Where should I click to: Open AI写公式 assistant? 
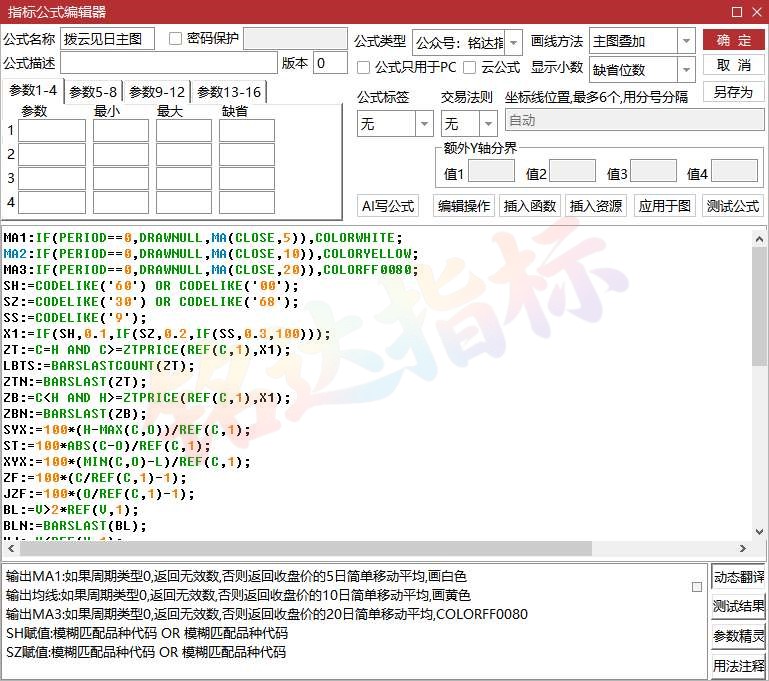tap(388, 206)
